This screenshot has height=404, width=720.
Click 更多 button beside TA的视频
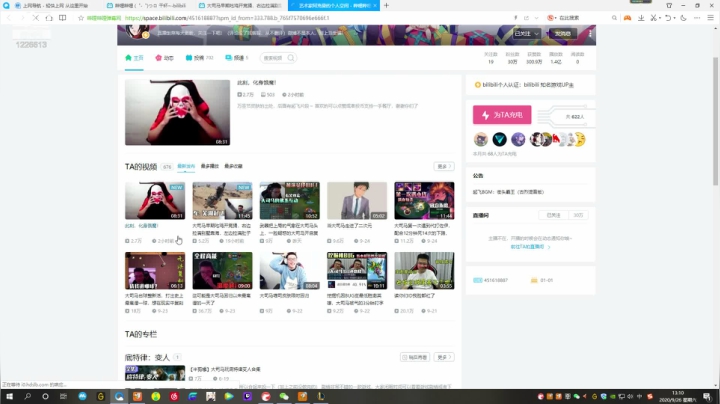tap(444, 166)
